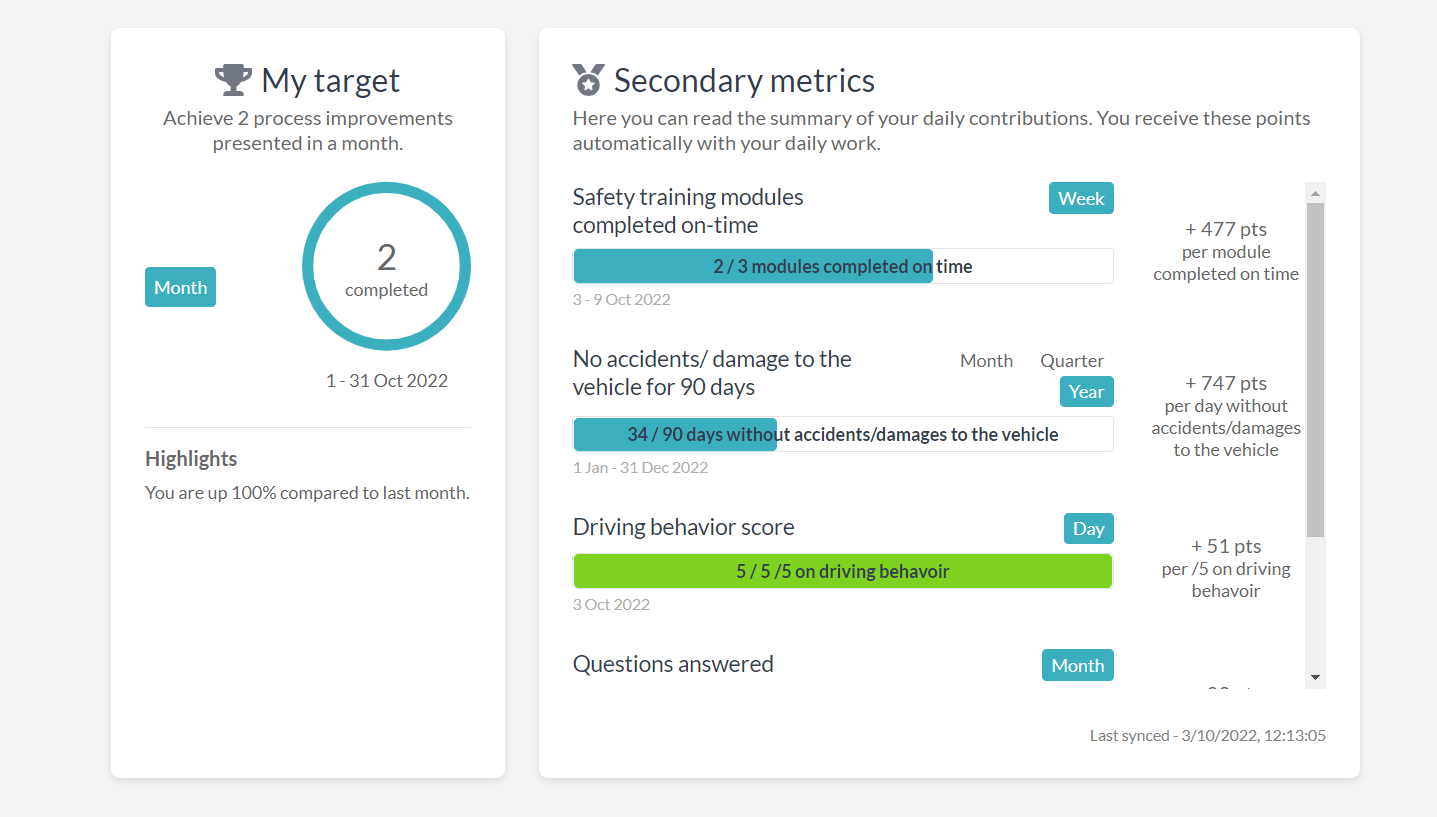Click the Highlights heading
The height and width of the screenshot is (817, 1437).
click(191, 459)
